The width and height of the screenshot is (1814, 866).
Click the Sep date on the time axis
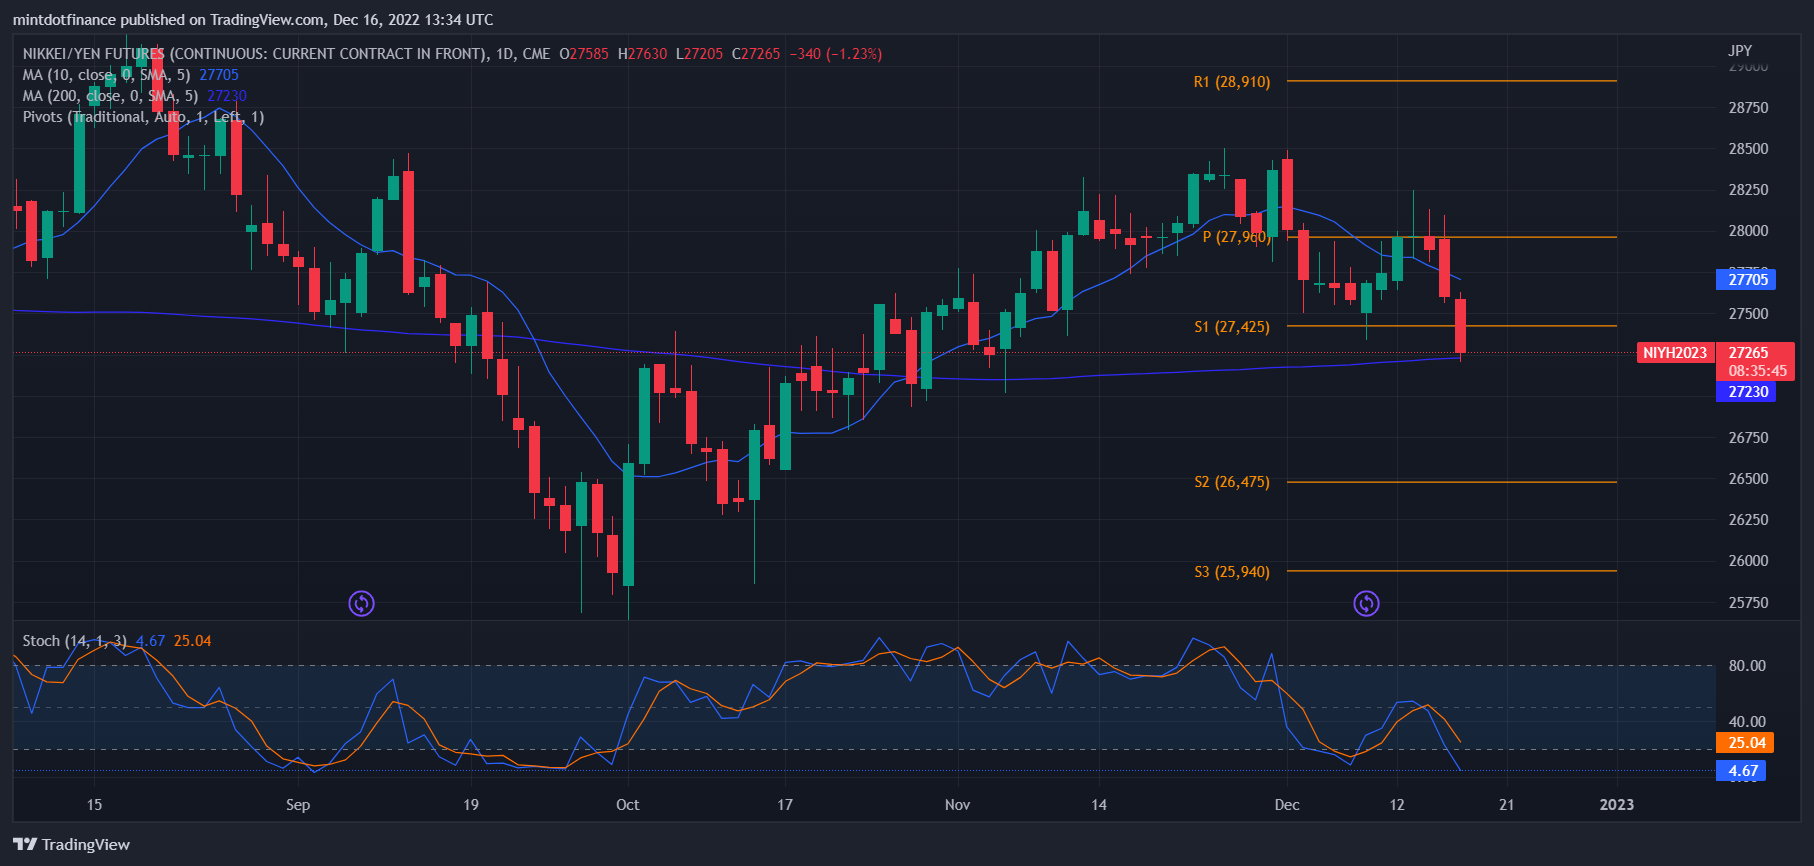tap(298, 805)
